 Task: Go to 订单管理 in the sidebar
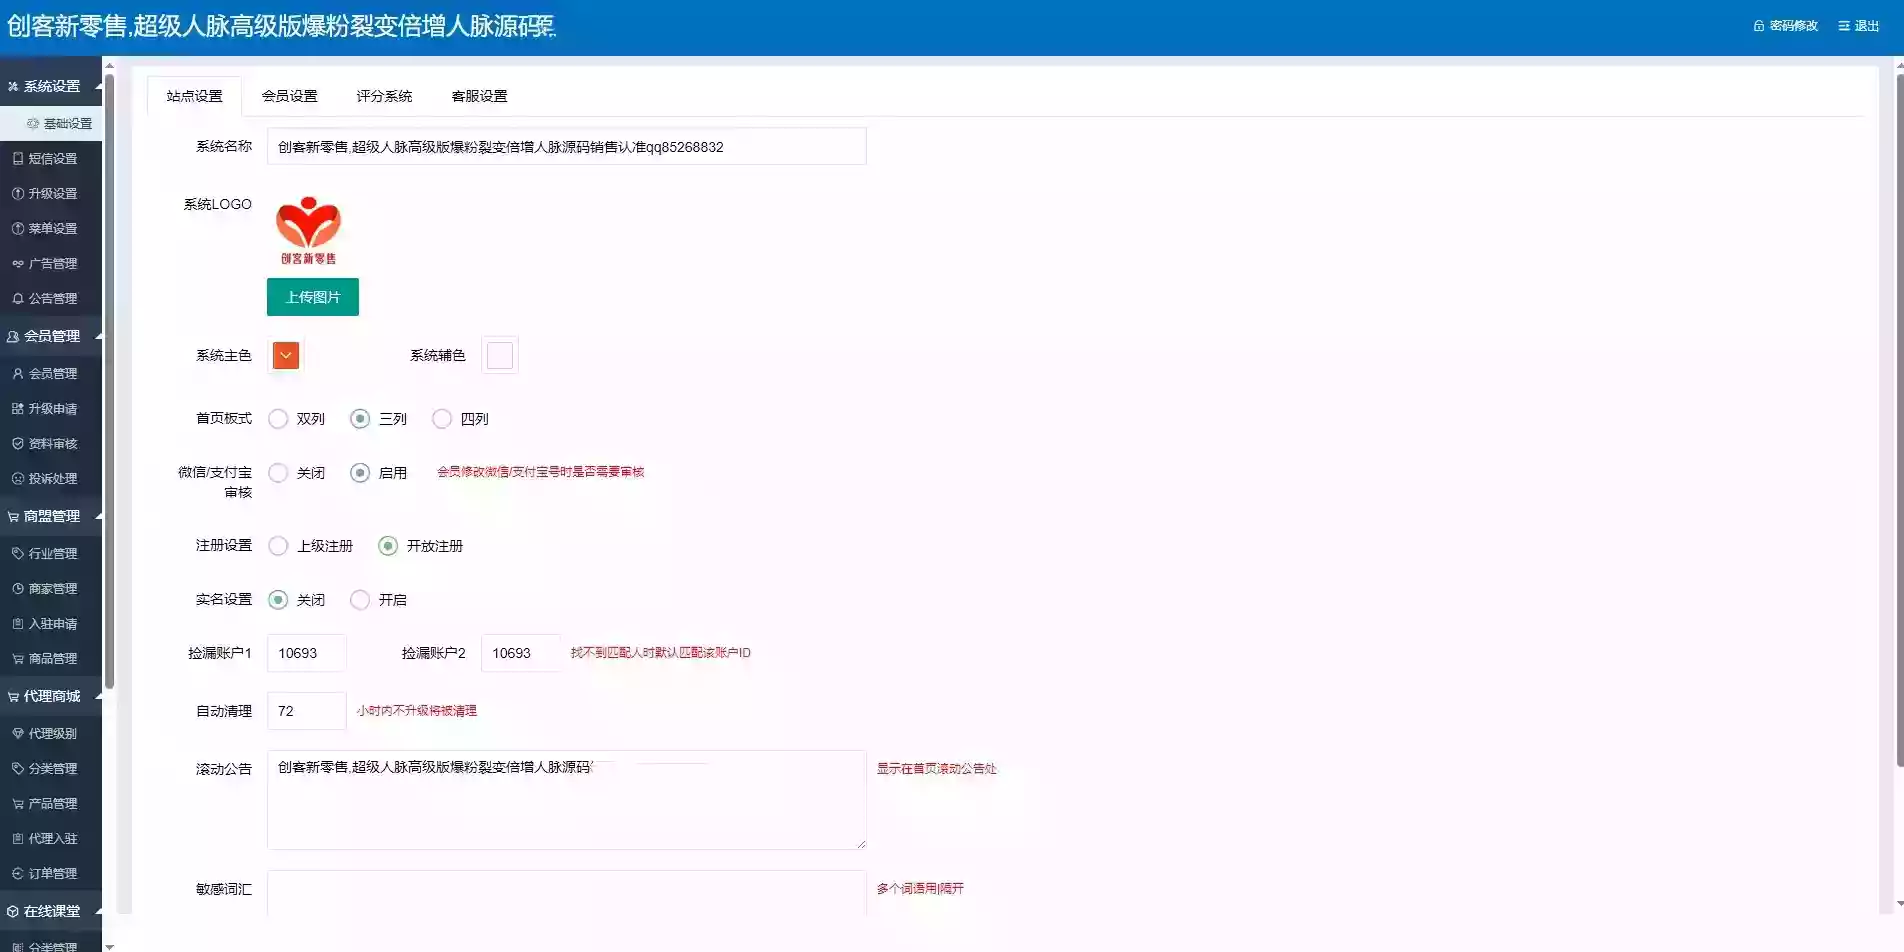[x=50, y=872]
